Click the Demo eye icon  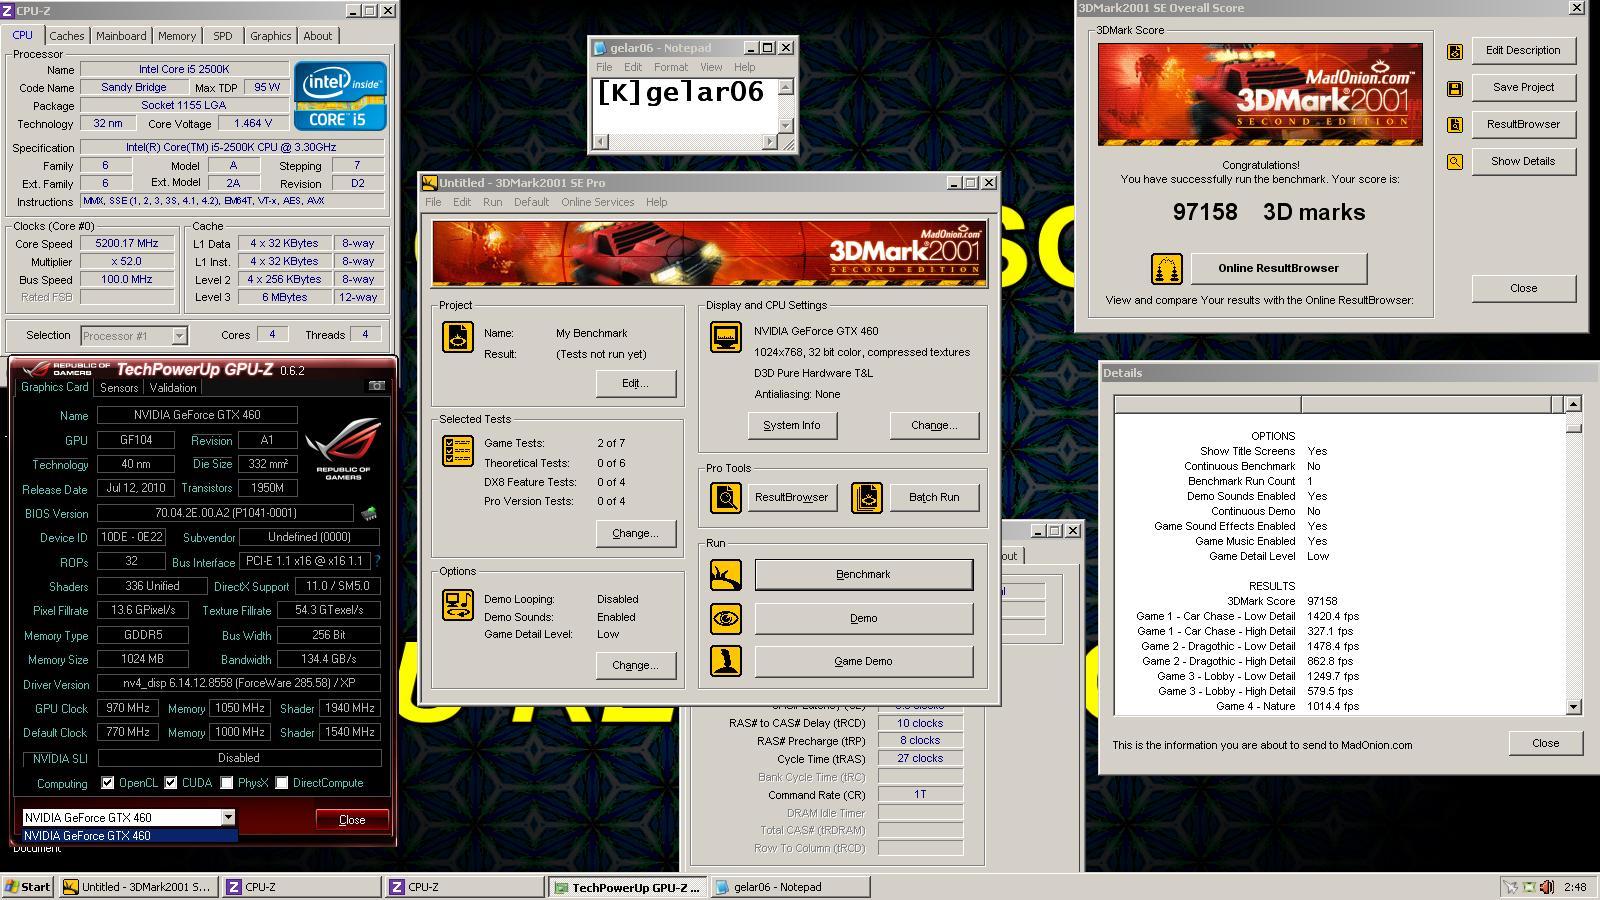point(726,618)
